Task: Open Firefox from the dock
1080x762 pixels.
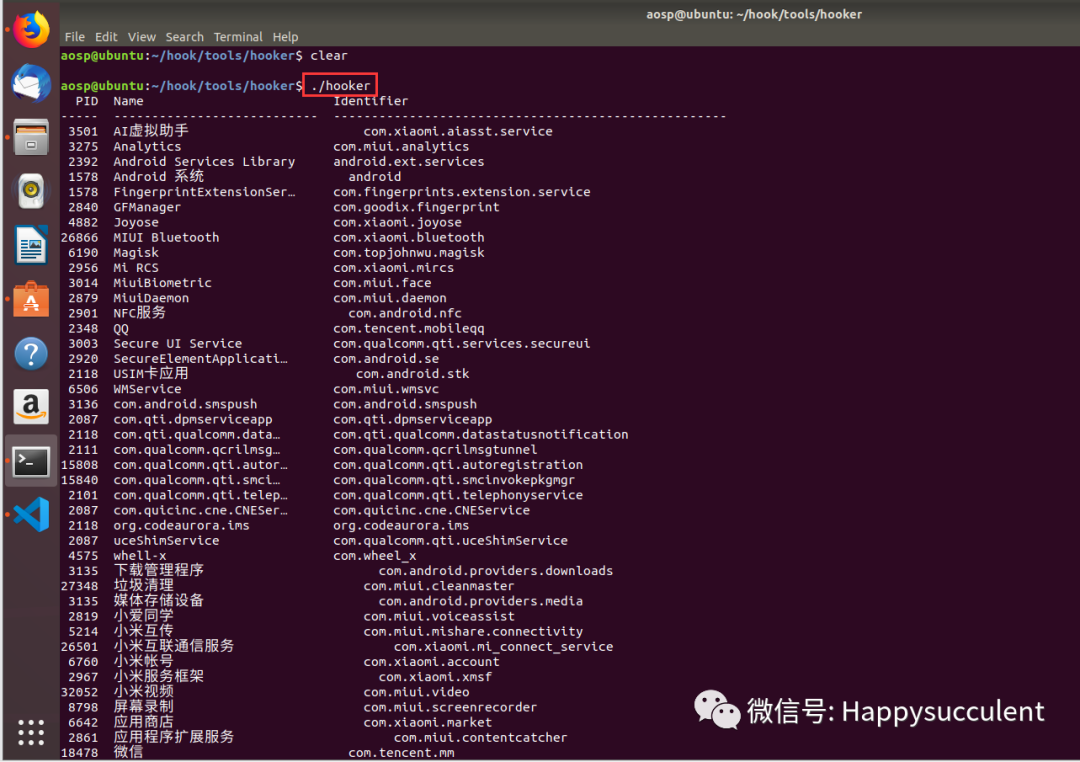Action: coord(31,29)
